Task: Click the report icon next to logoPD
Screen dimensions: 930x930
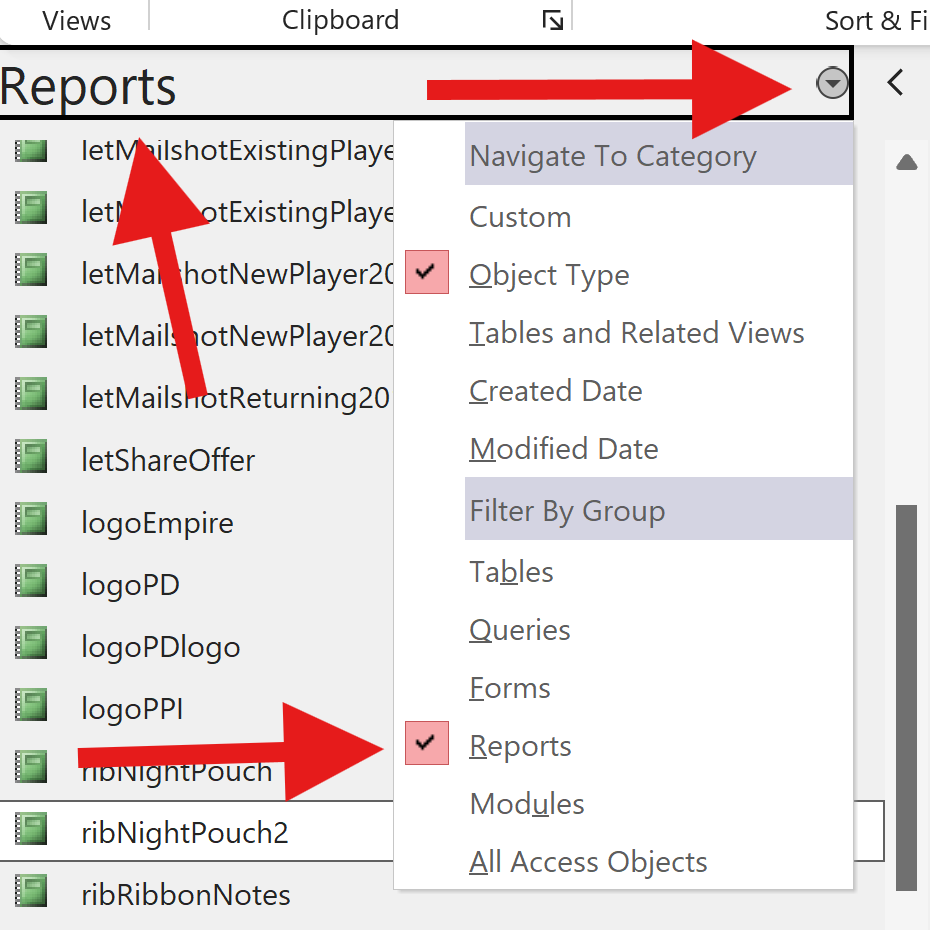Action: coord(31,583)
